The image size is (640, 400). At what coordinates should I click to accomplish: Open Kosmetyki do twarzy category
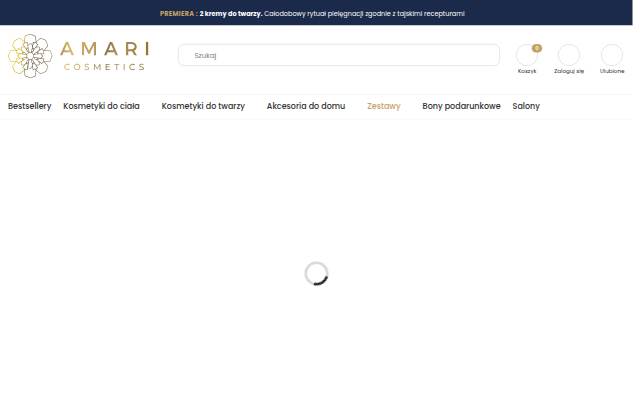coord(203,106)
